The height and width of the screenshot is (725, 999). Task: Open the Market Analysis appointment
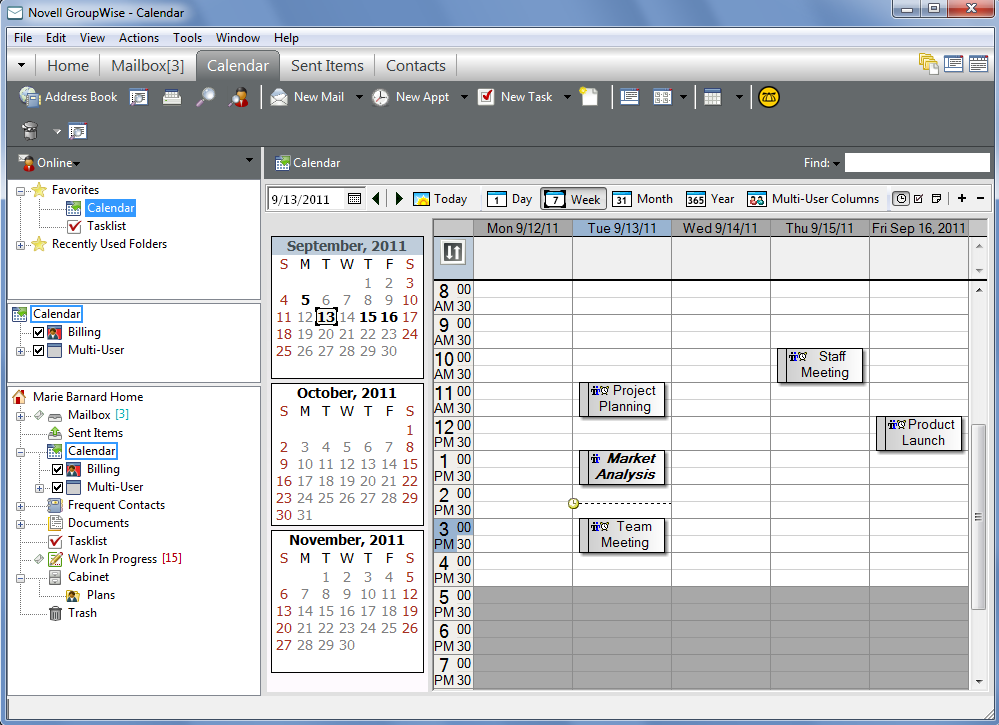click(622, 467)
